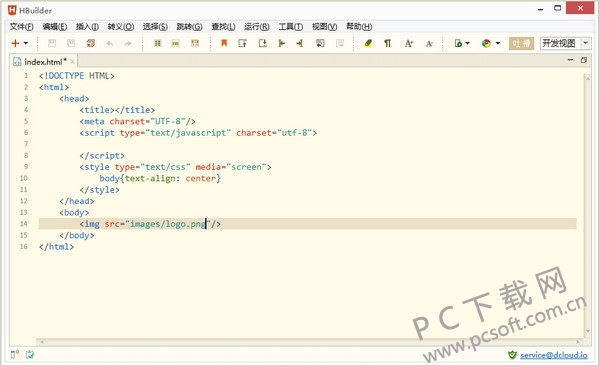Open the run document dropdown arrow

coord(467,43)
